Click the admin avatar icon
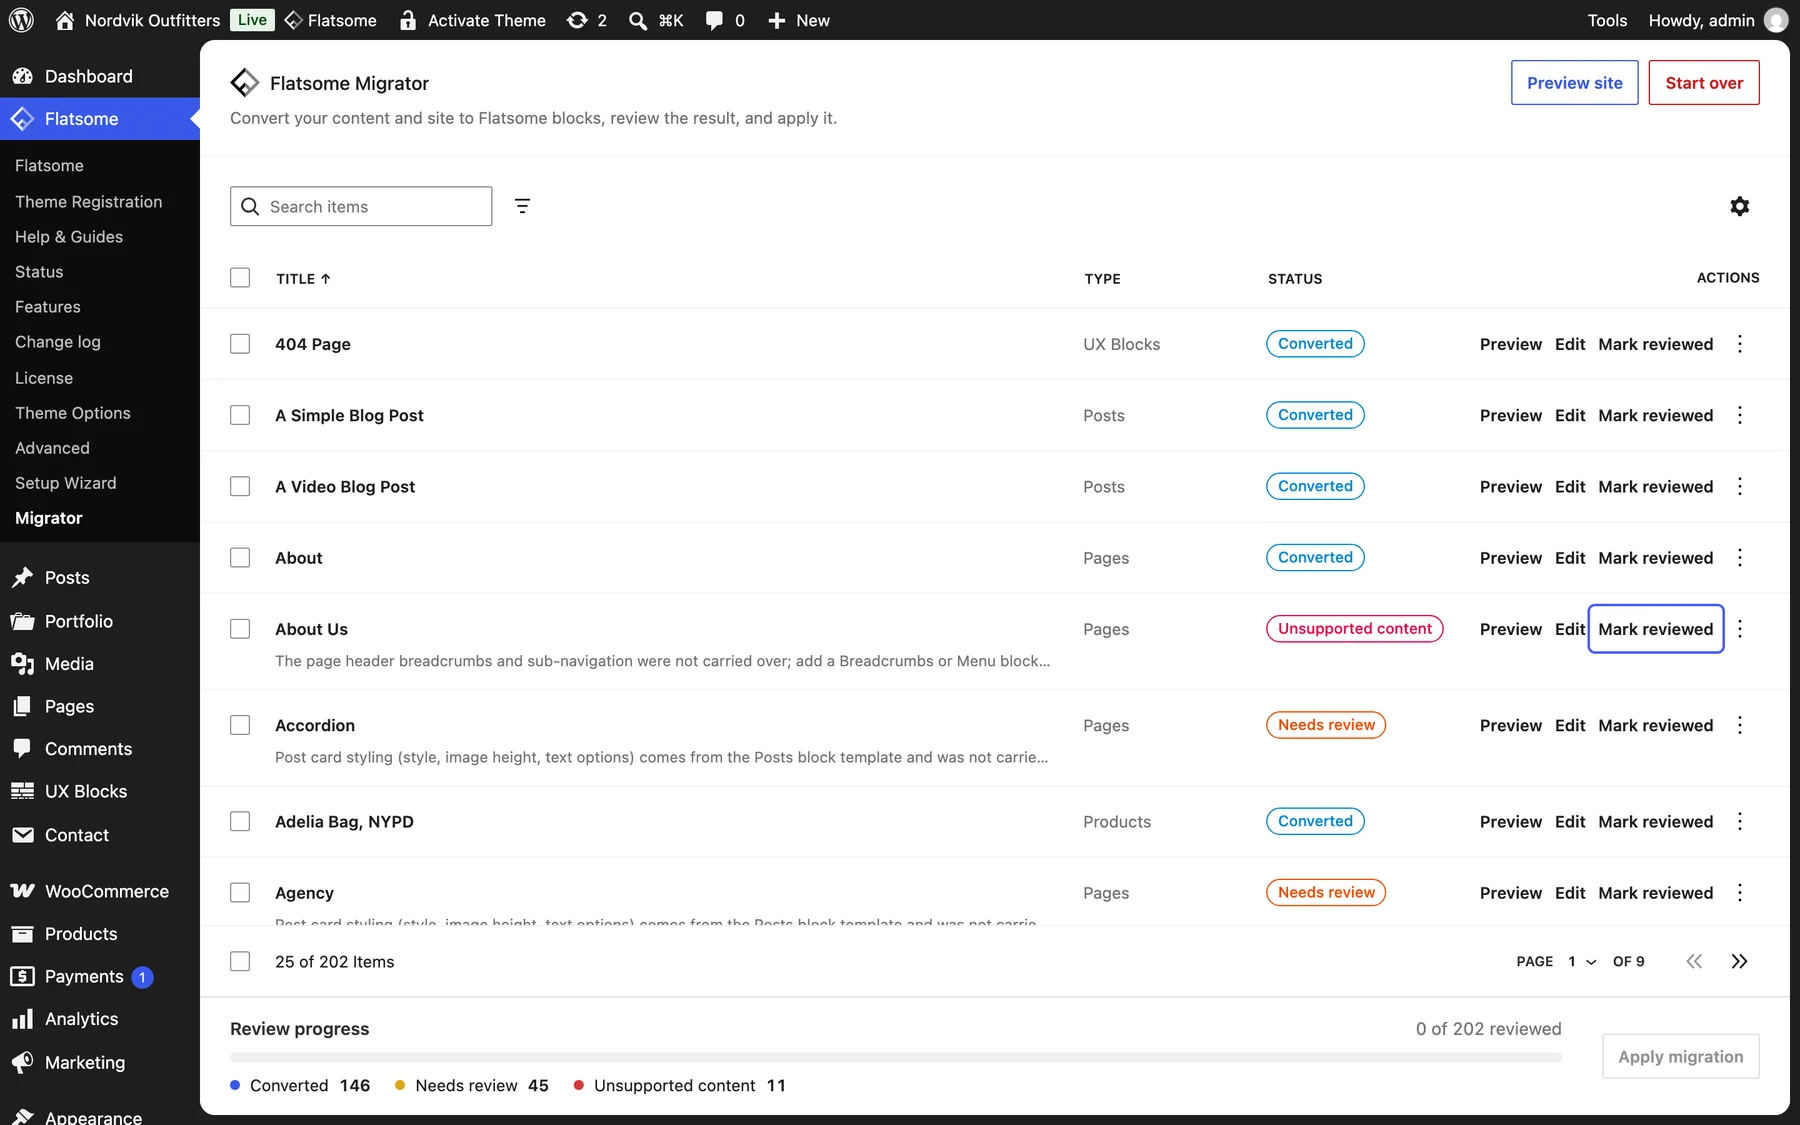The width and height of the screenshot is (1800, 1125). point(1776,20)
